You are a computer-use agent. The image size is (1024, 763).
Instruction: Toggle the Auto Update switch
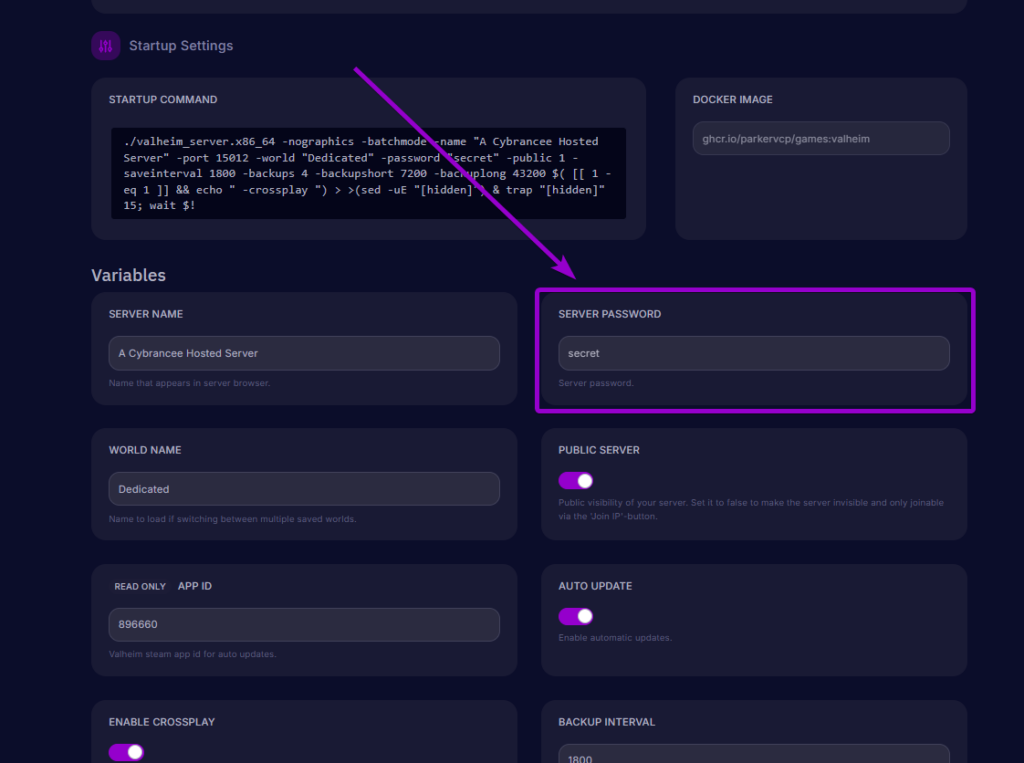tap(575, 616)
